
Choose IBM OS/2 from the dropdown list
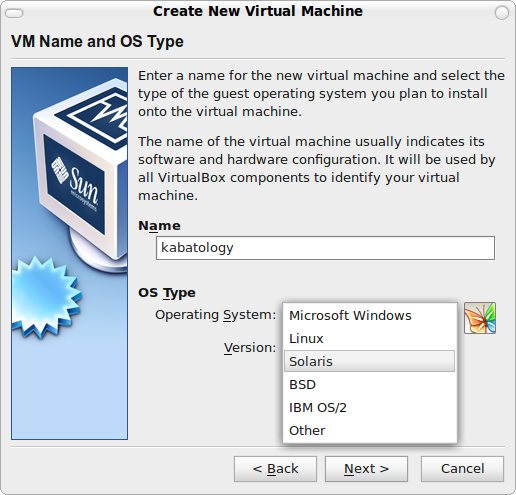point(369,407)
